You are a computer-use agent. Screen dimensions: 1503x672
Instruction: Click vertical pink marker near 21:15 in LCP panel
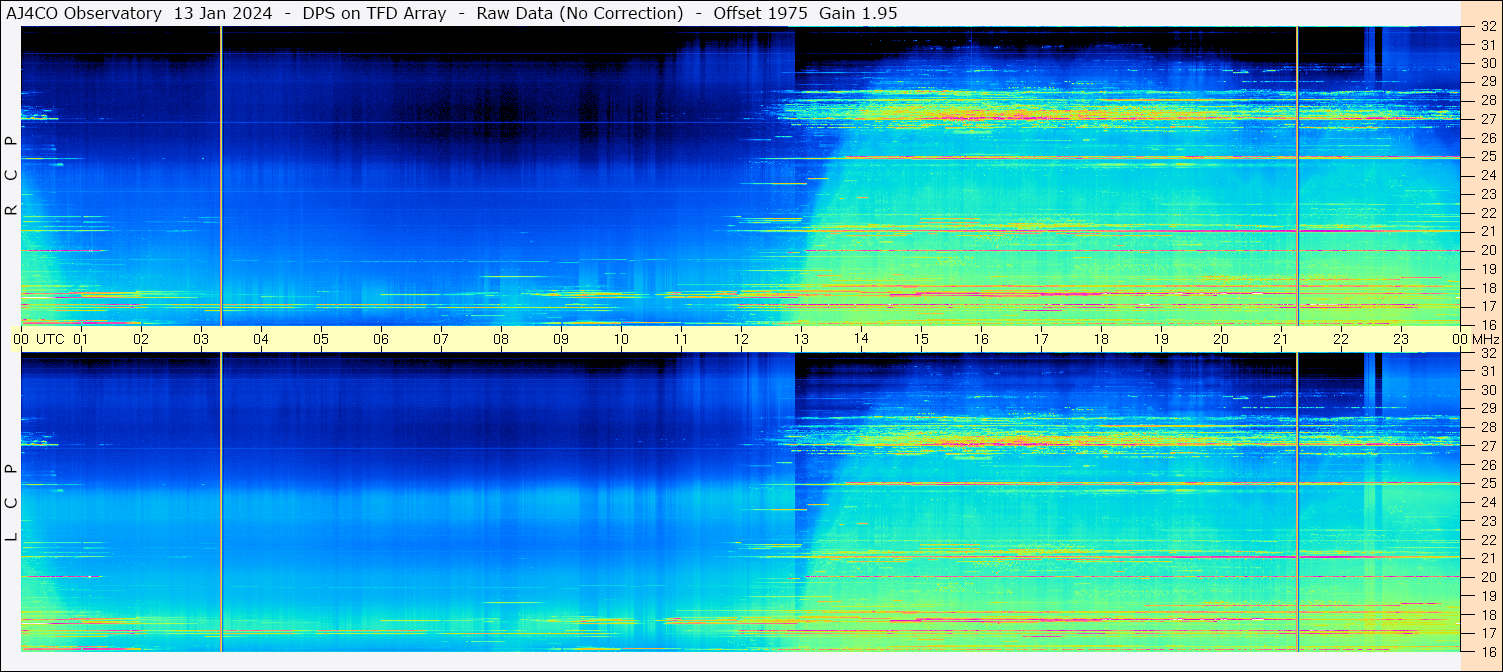click(x=1297, y=500)
